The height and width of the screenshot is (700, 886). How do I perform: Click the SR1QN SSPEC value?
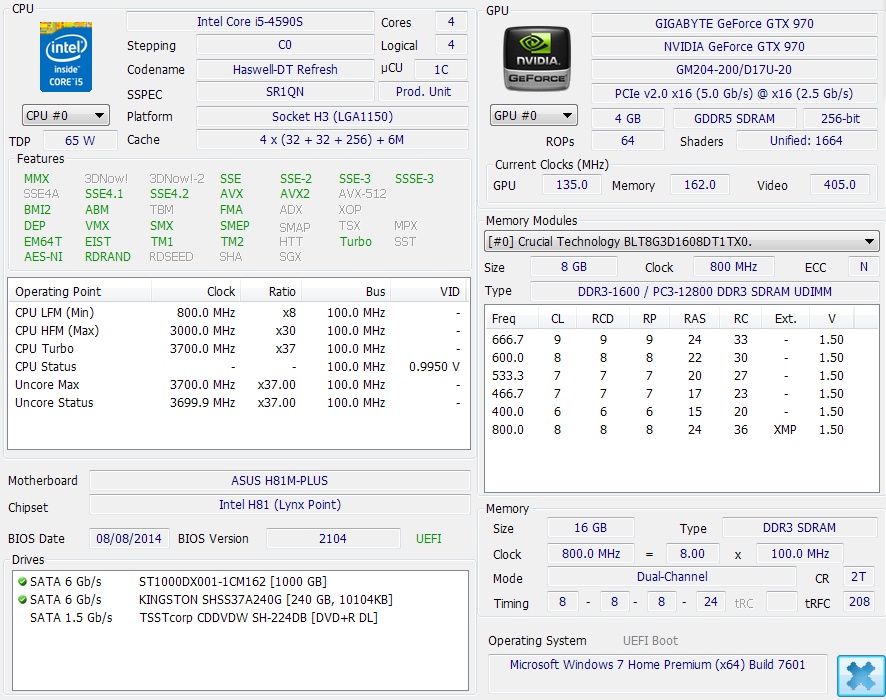(x=285, y=92)
